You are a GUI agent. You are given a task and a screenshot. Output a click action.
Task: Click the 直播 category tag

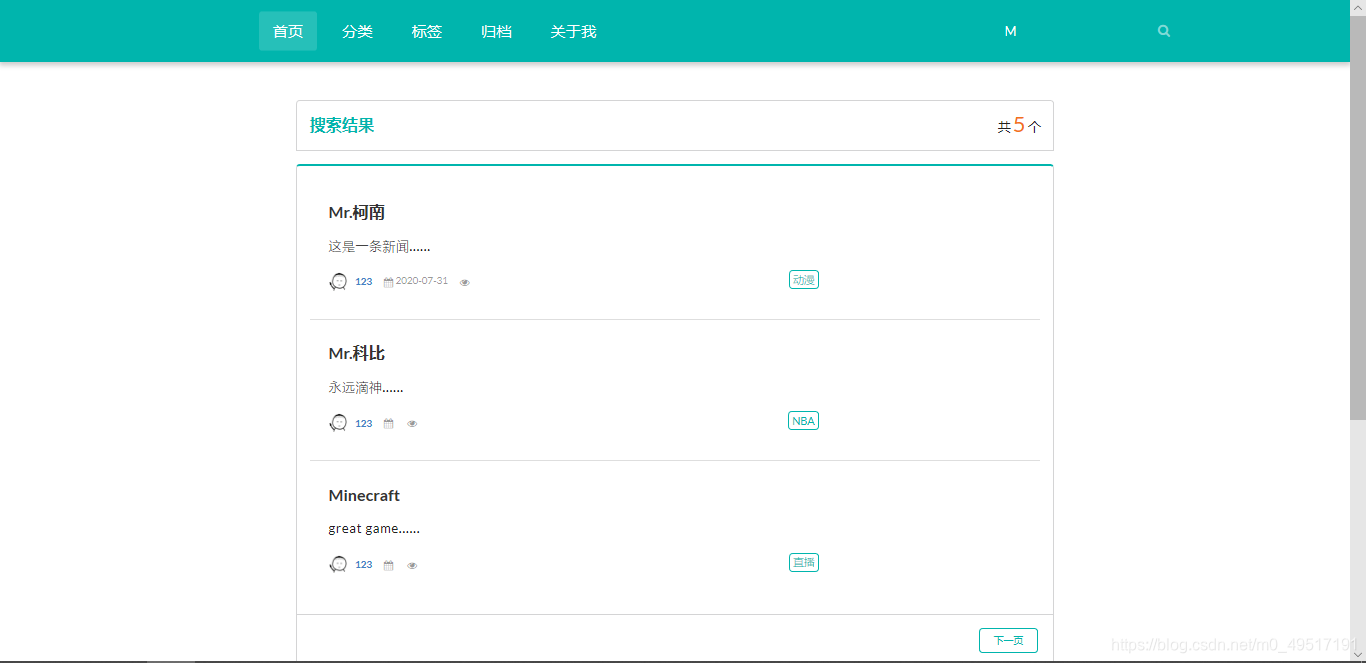click(804, 562)
